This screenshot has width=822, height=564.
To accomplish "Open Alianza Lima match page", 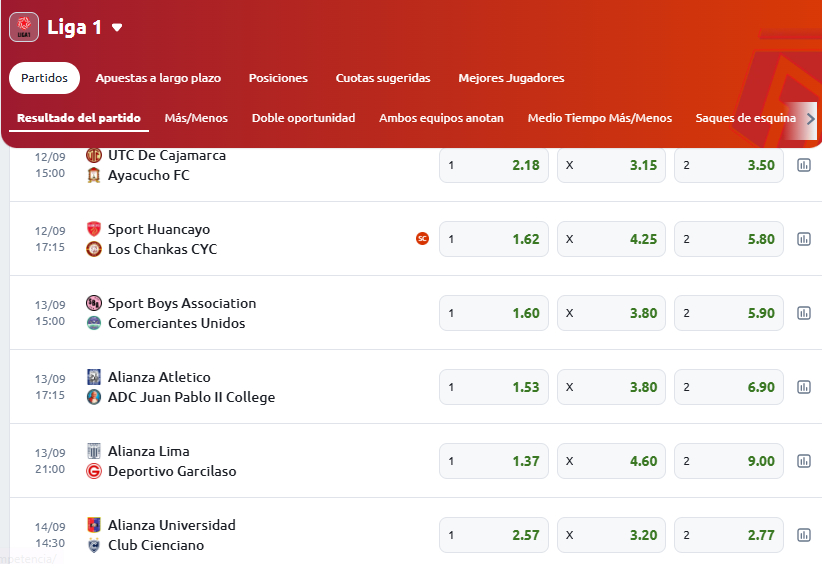I will click(149, 451).
